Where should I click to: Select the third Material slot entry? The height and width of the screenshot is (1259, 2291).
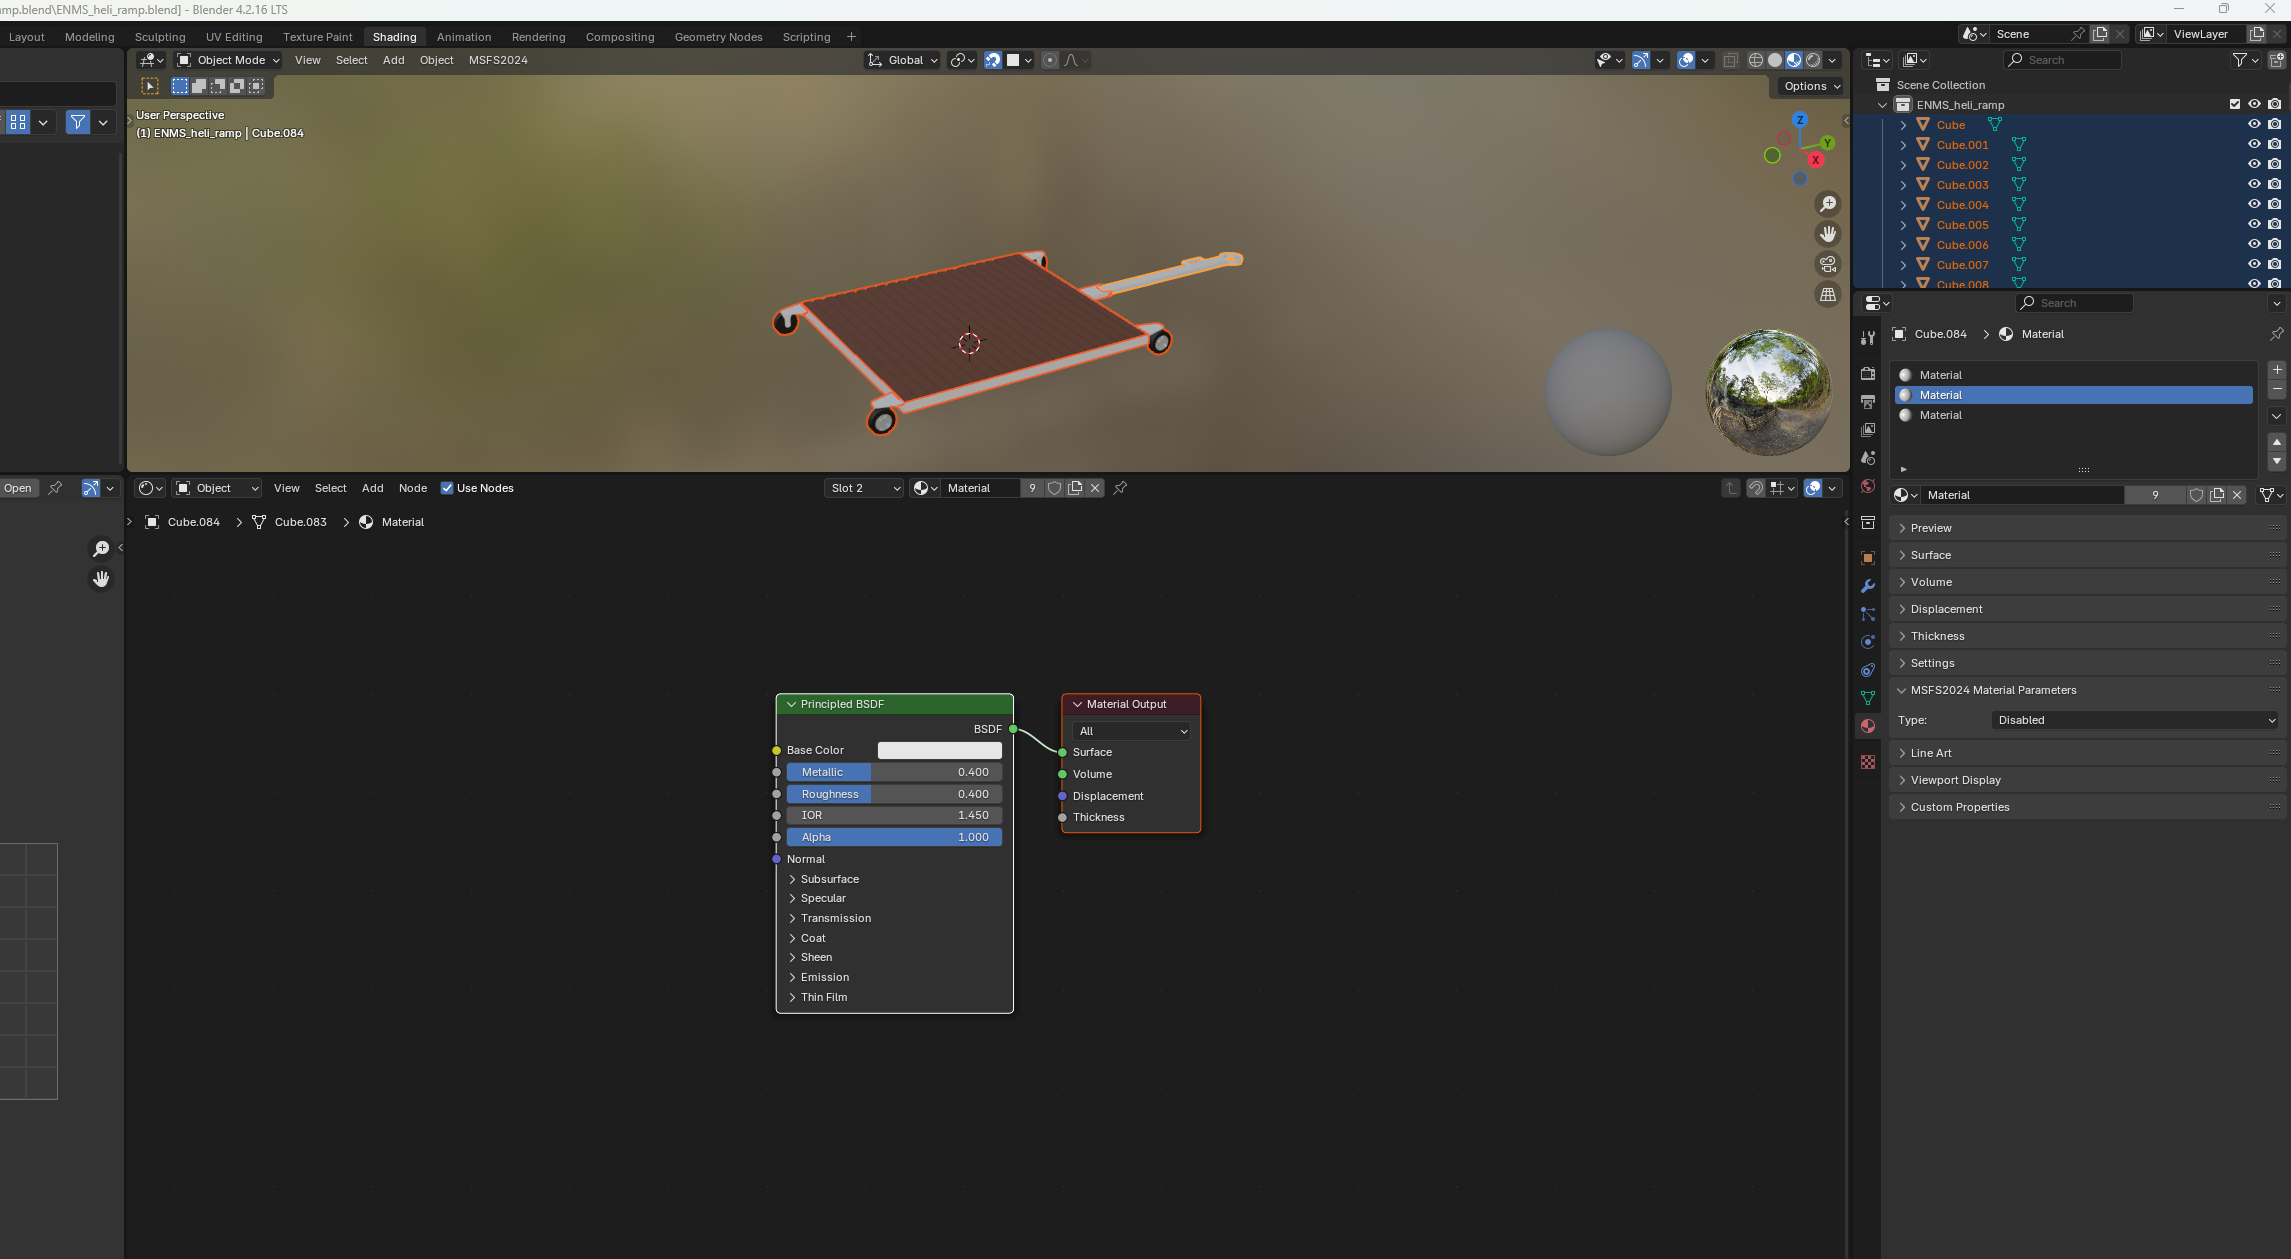pos(1941,415)
